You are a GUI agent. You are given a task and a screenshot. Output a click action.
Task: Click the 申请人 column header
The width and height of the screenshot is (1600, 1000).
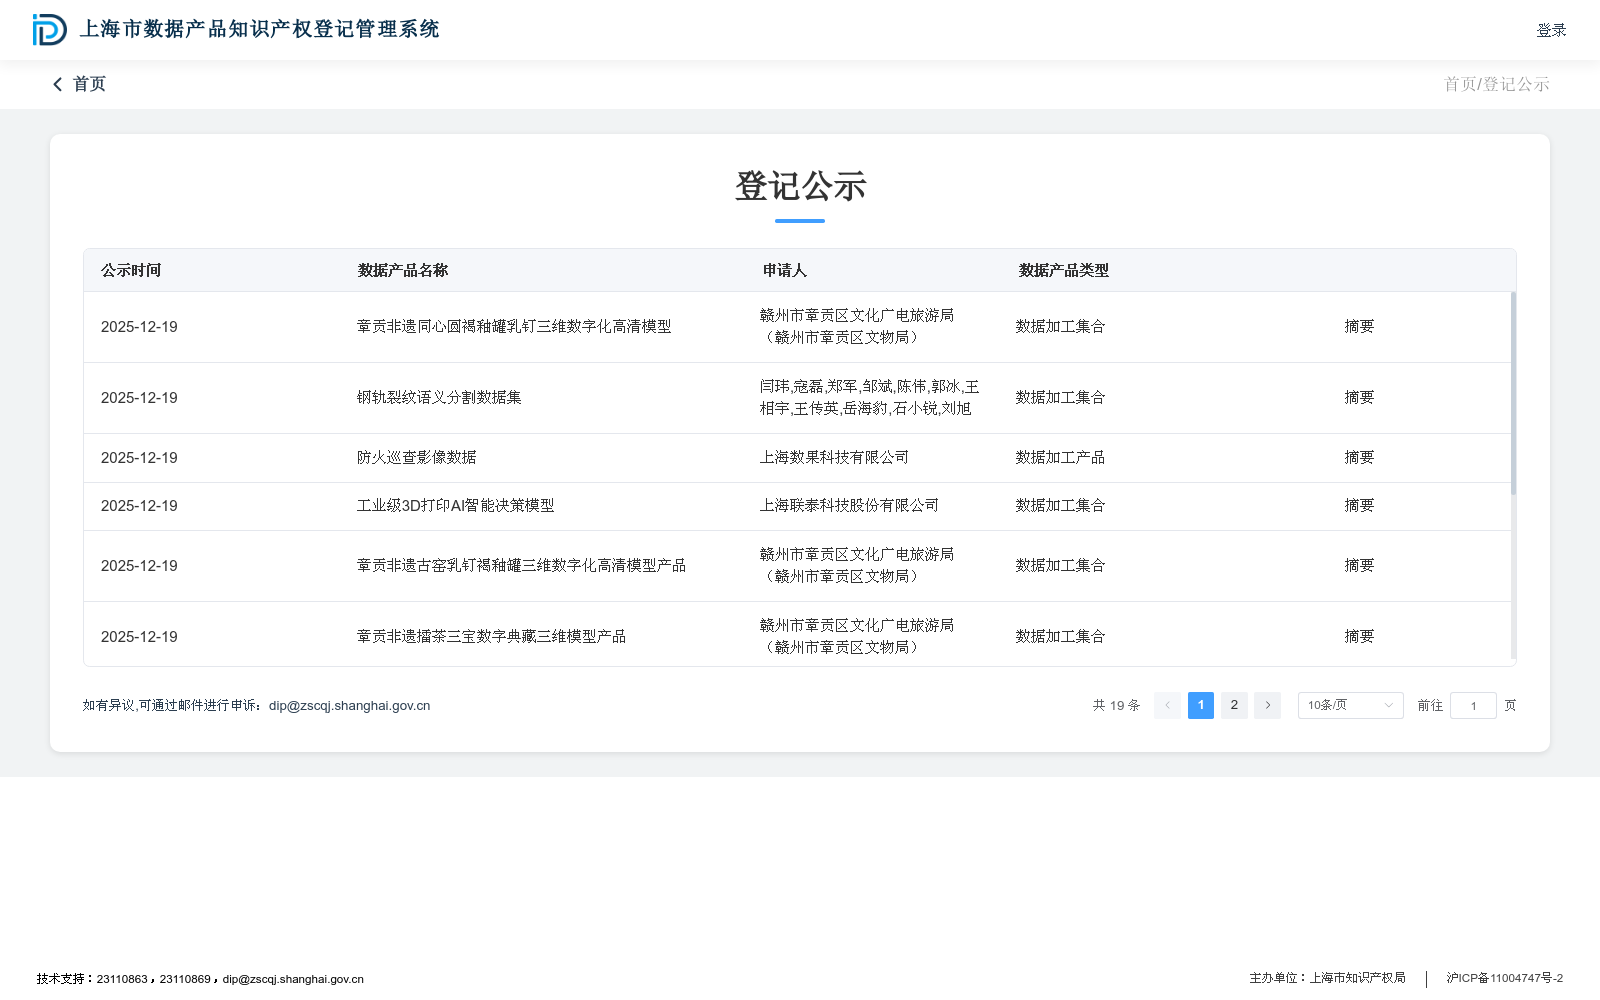coord(784,270)
